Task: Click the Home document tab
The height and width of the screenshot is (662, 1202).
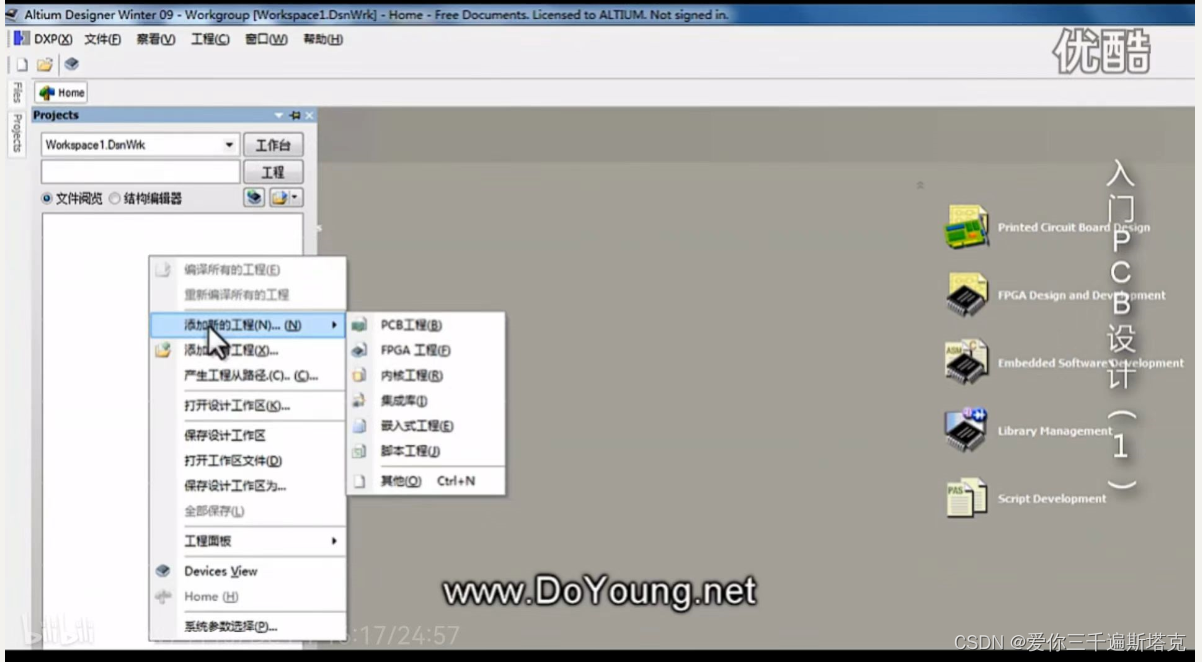Action: point(62,93)
